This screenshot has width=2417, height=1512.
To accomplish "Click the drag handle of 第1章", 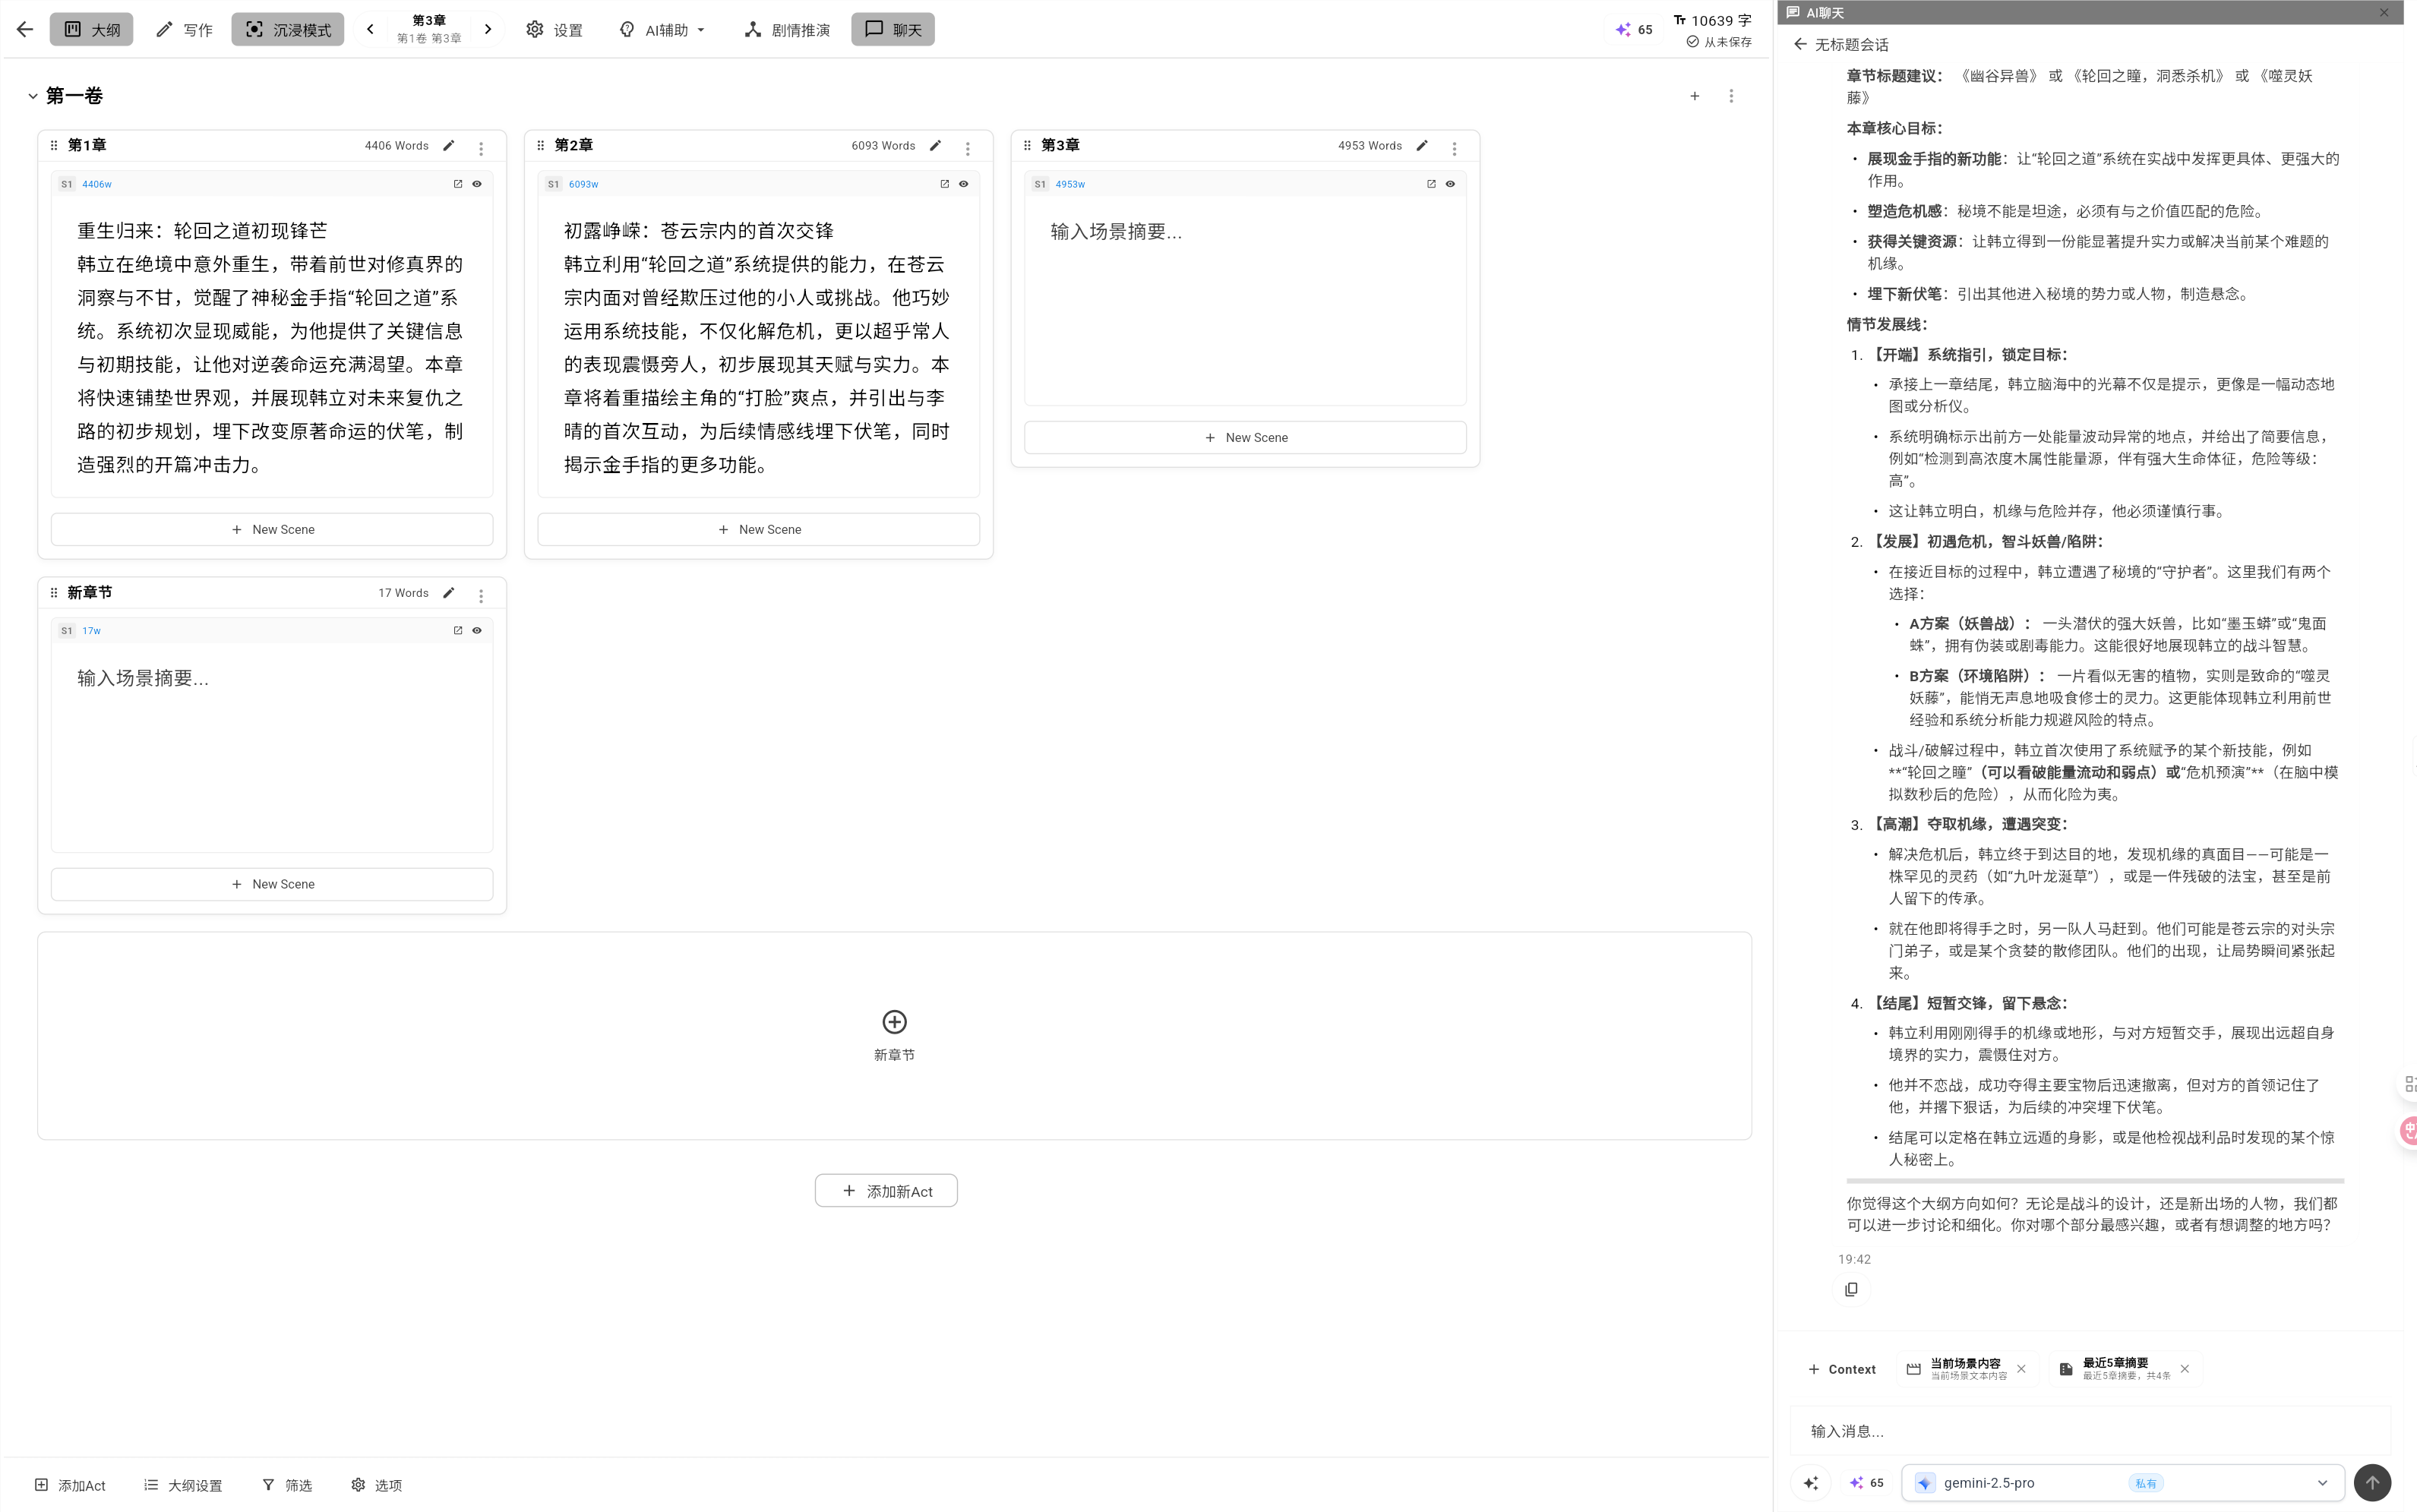I will (x=54, y=145).
